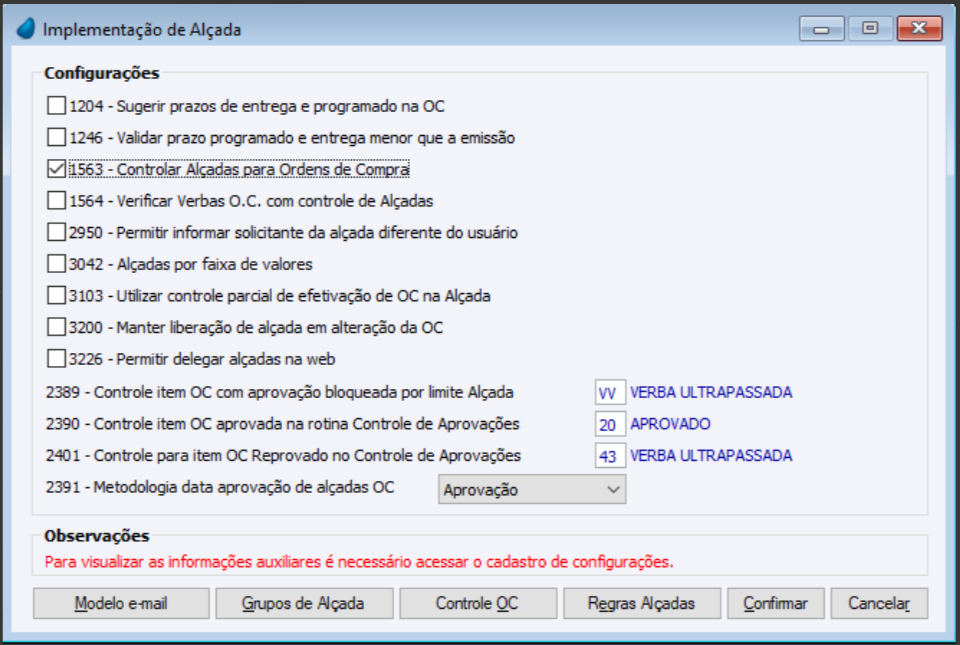The image size is (960, 645).
Task: Open the Modelo e-mail button
Action: (x=121, y=603)
